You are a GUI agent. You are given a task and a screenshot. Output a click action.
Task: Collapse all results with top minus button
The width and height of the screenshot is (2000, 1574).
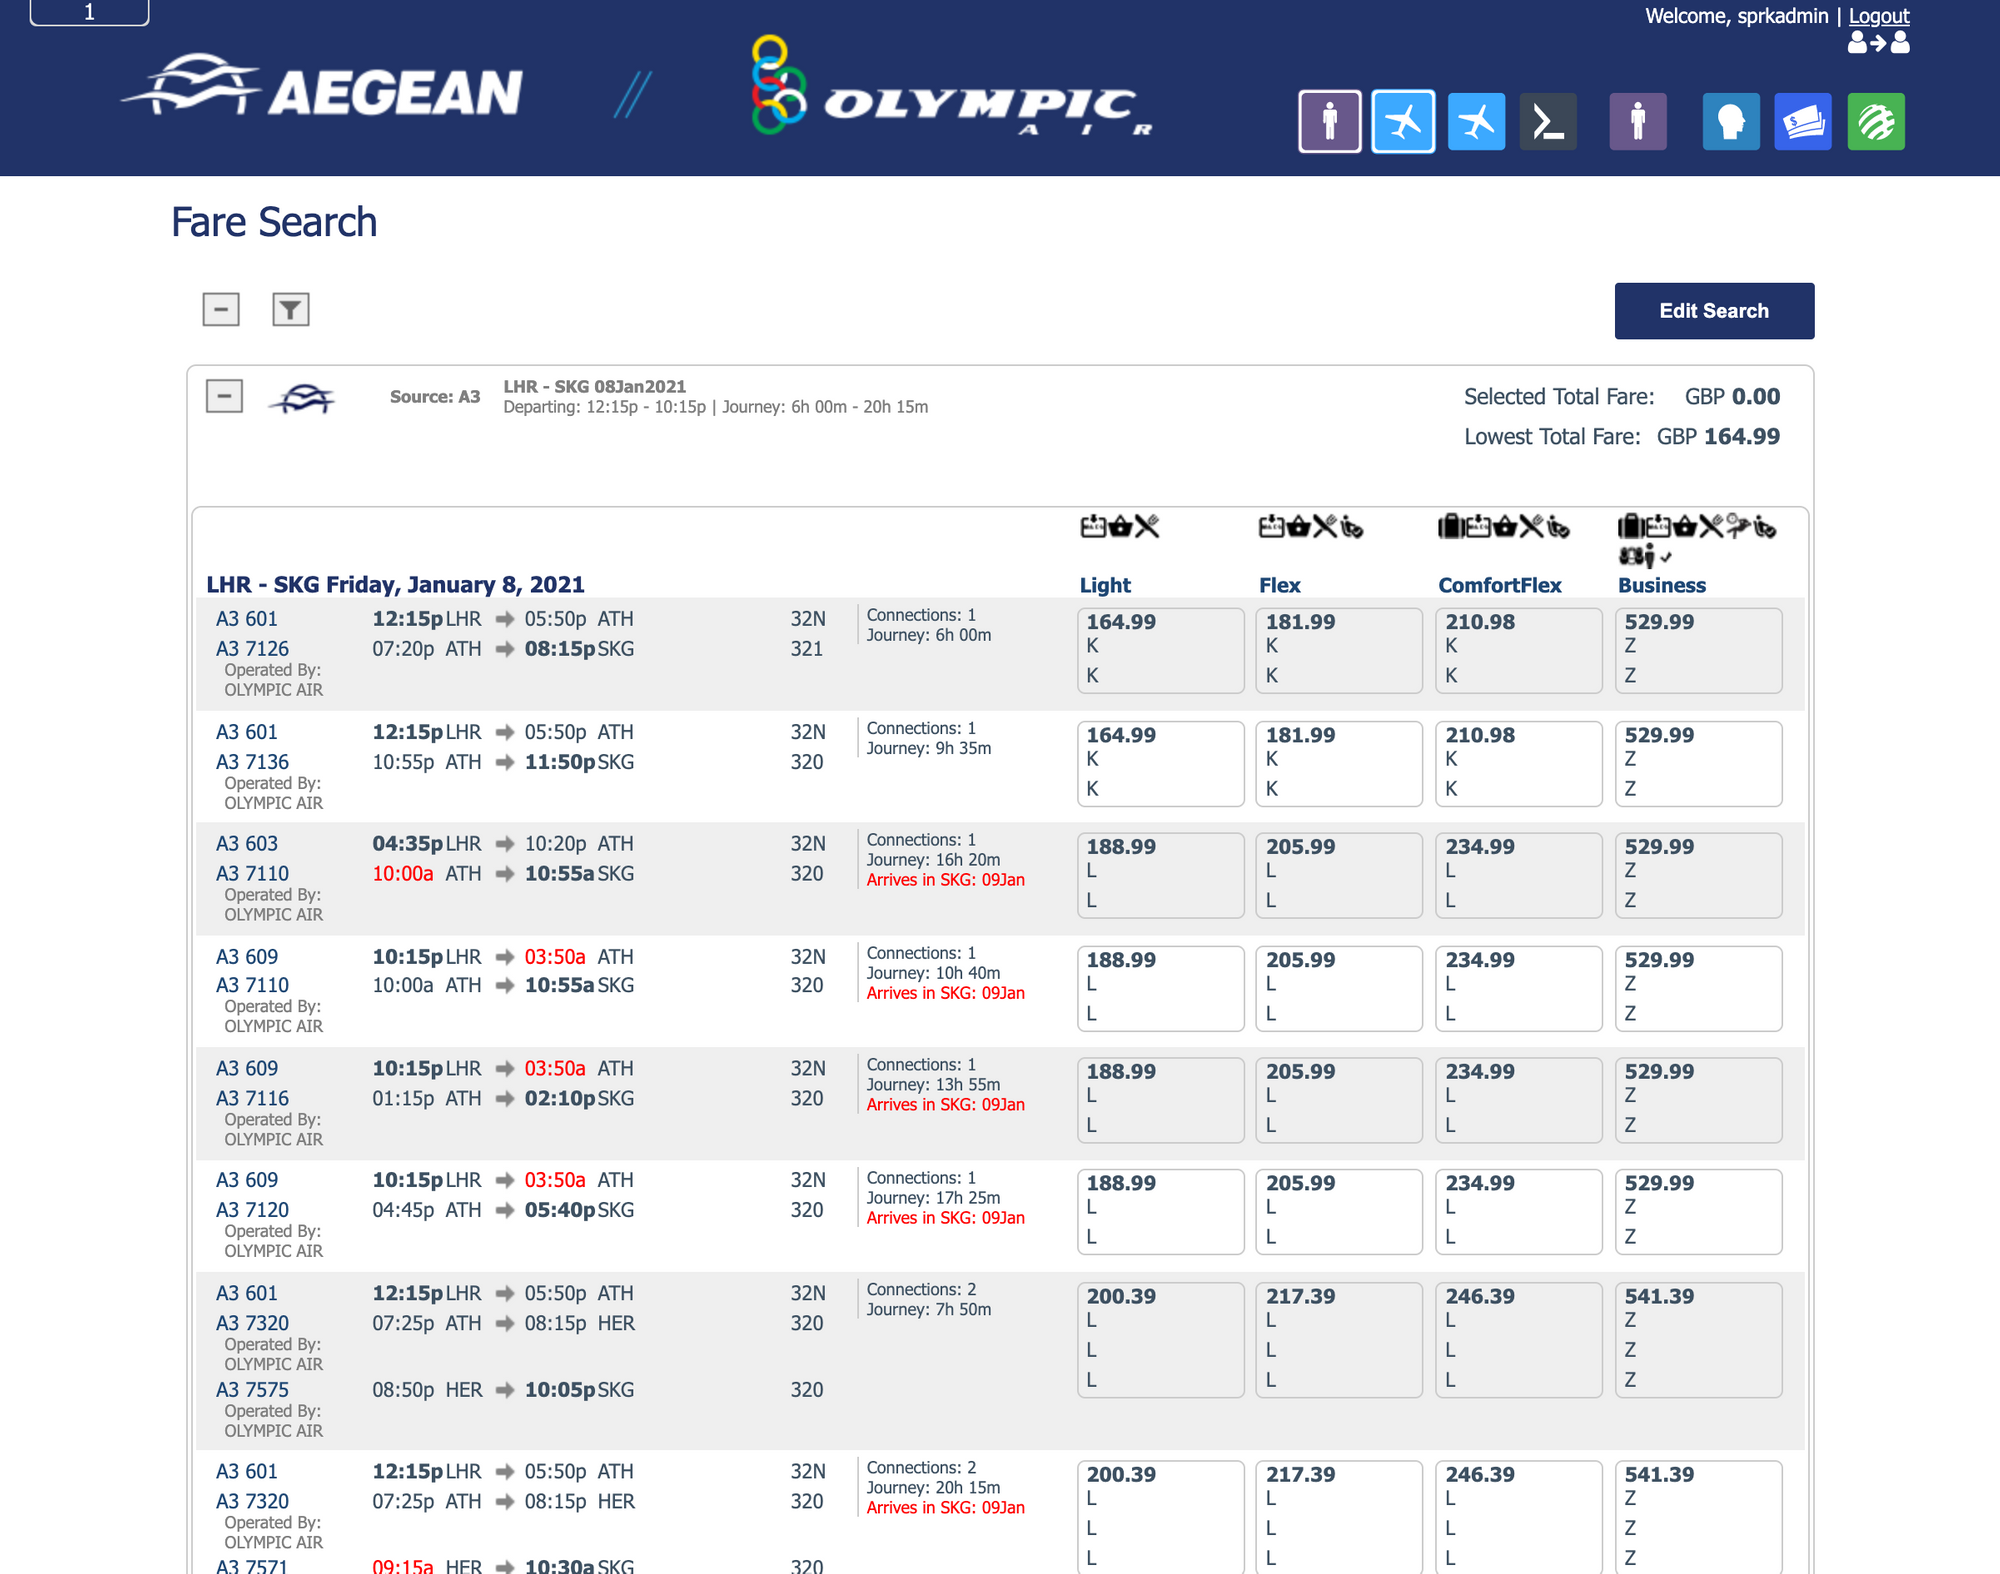pos(221,310)
